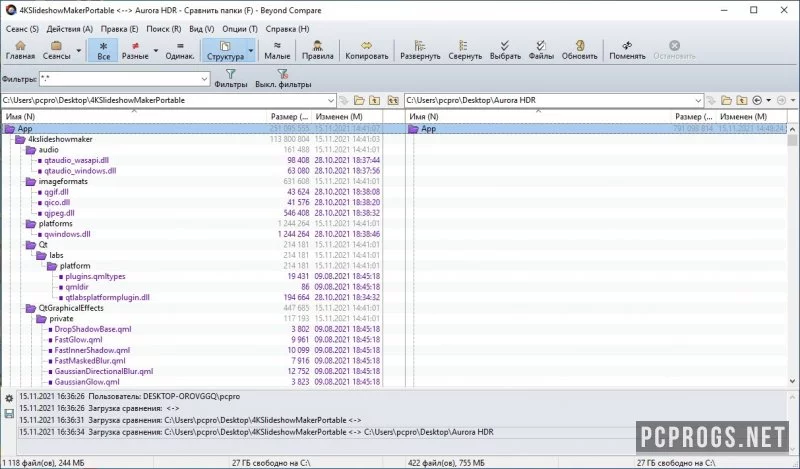The width and height of the screenshot is (800, 469).
Task: Sort left pane by Изменен column
Action: tap(347, 117)
